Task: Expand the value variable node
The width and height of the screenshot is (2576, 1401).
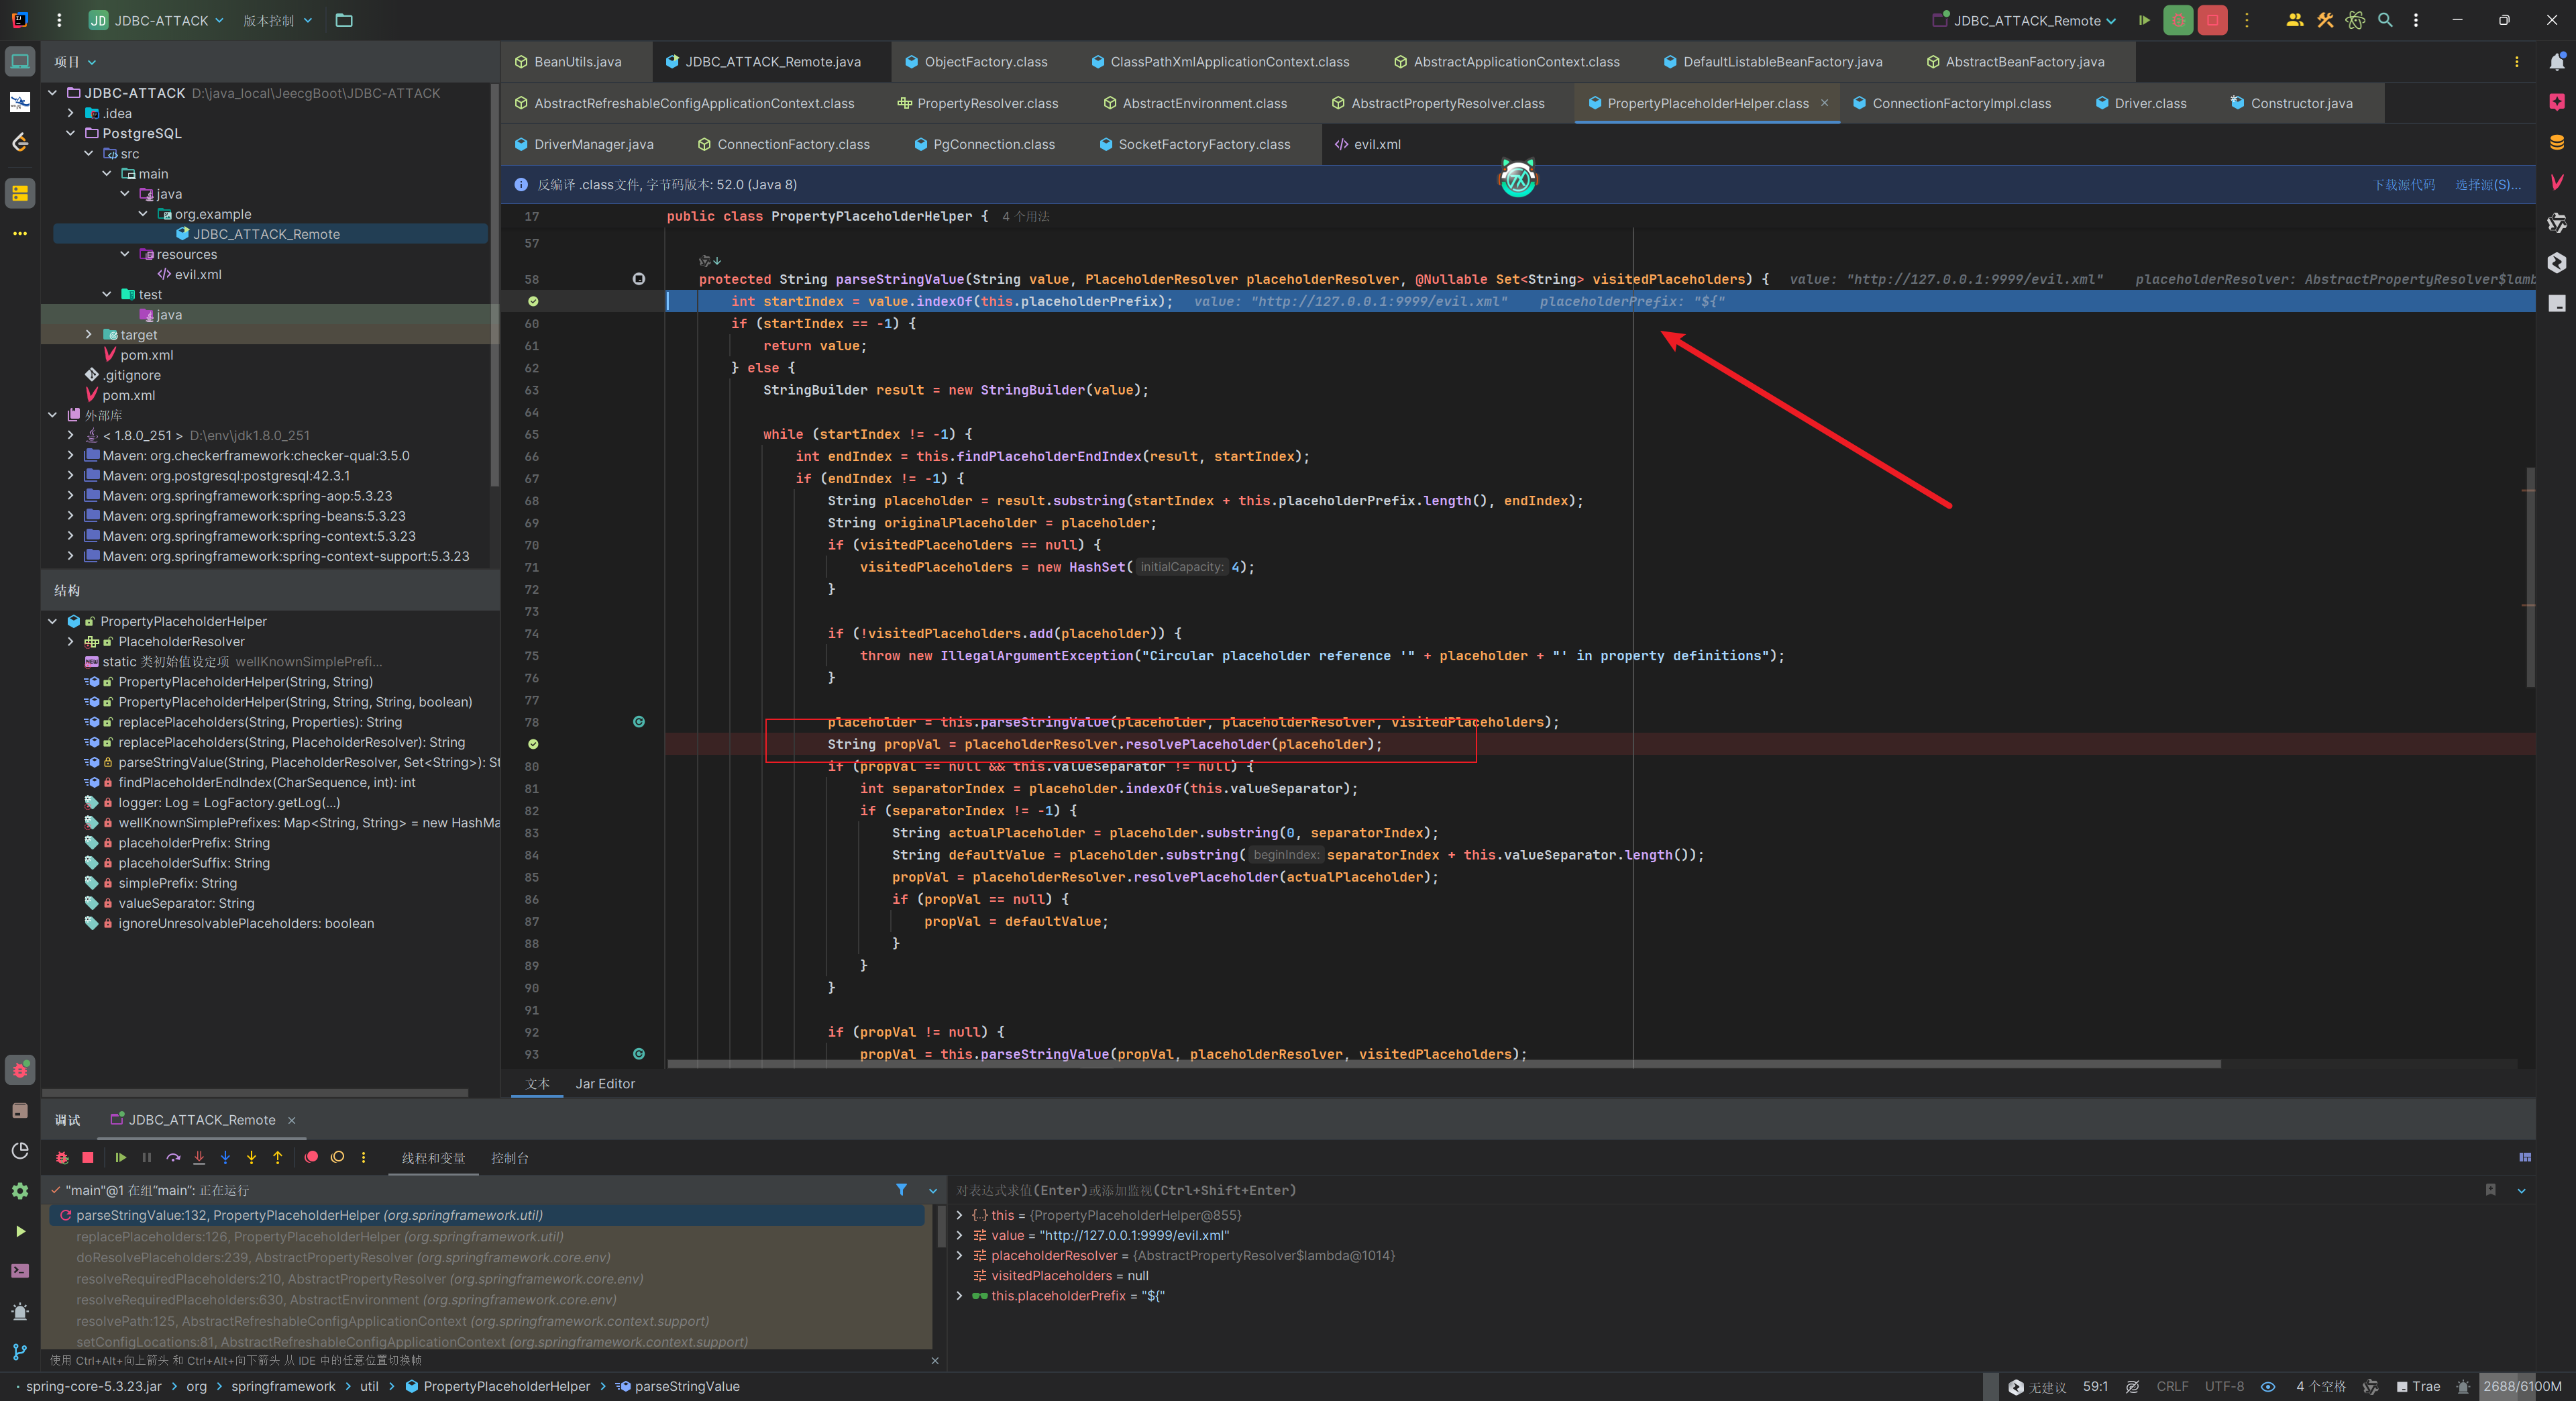Action: tap(960, 1236)
